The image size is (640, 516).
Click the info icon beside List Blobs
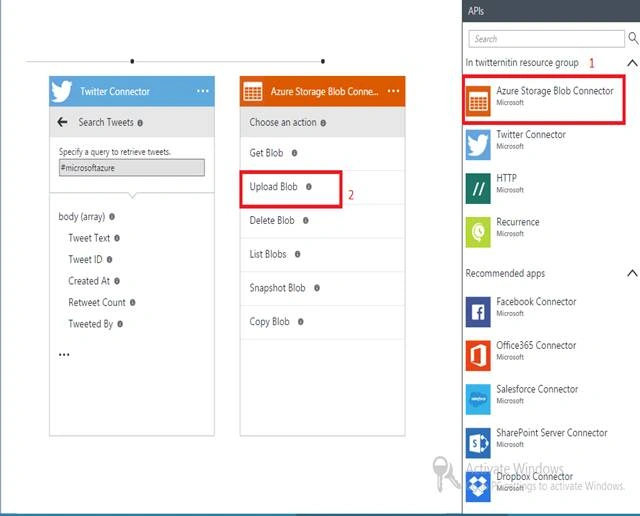(x=297, y=254)
